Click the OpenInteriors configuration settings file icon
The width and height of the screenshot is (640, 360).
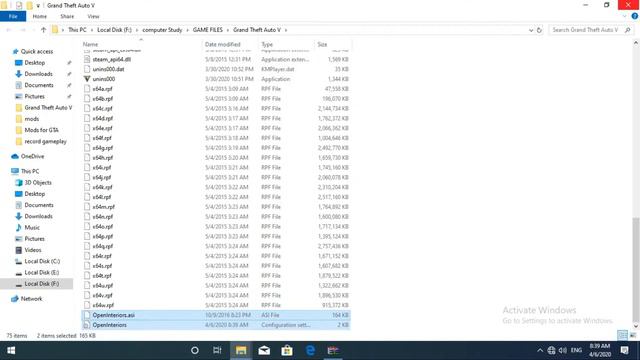pos(87,325)
